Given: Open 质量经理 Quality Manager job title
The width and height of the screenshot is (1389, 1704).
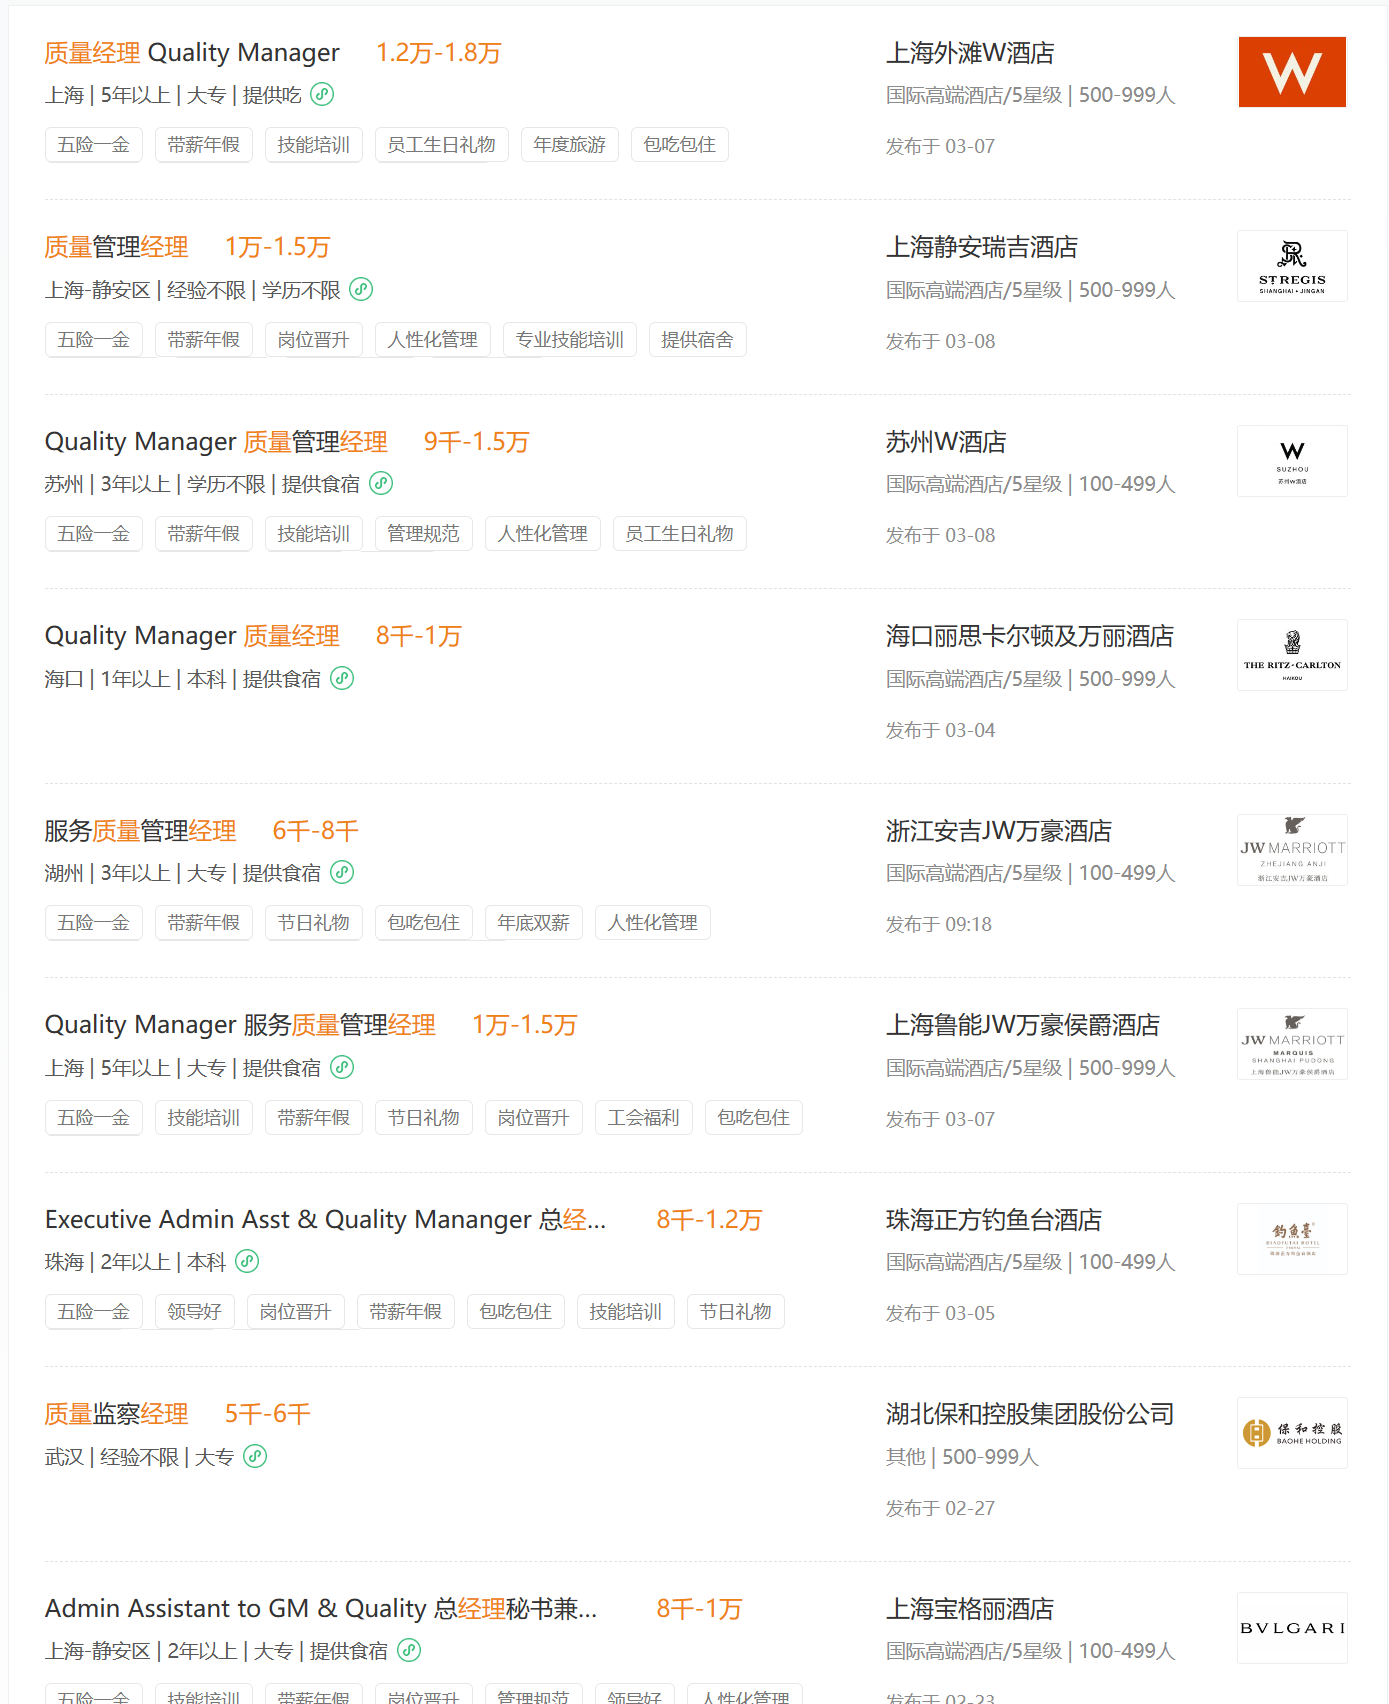Looking at the screenshot, I should coord(192,53).
